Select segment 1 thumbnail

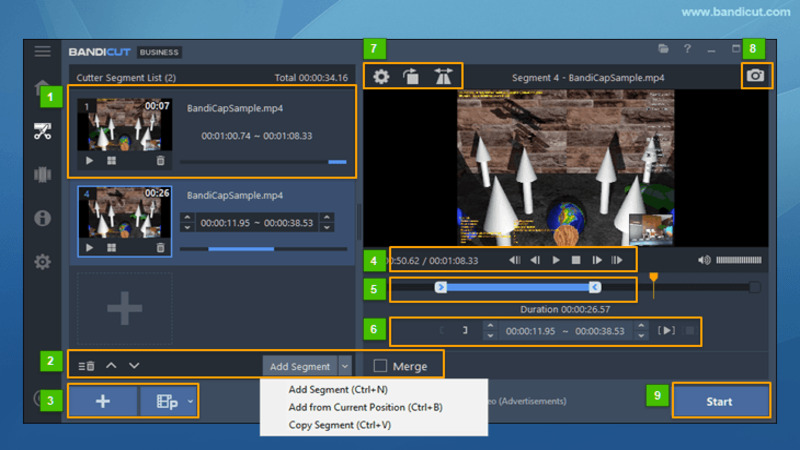pyautogui.click(x=124, y=124)
